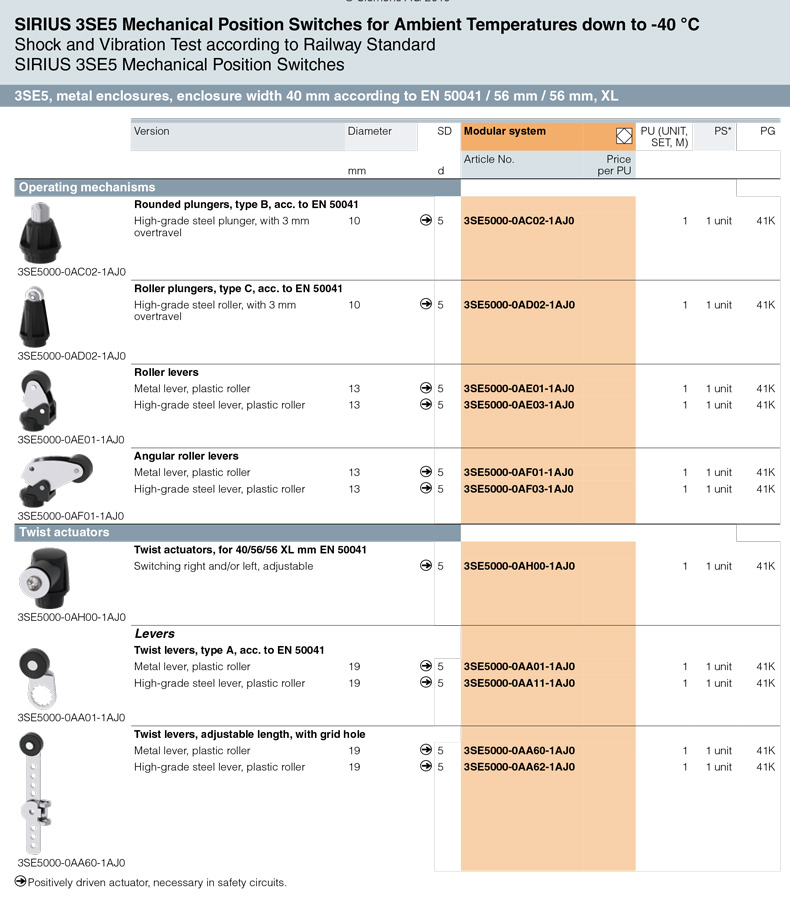
Task: Click arrow icon left of article 3SE5000-0AA62-1AJ0
Action: (426, 767)
